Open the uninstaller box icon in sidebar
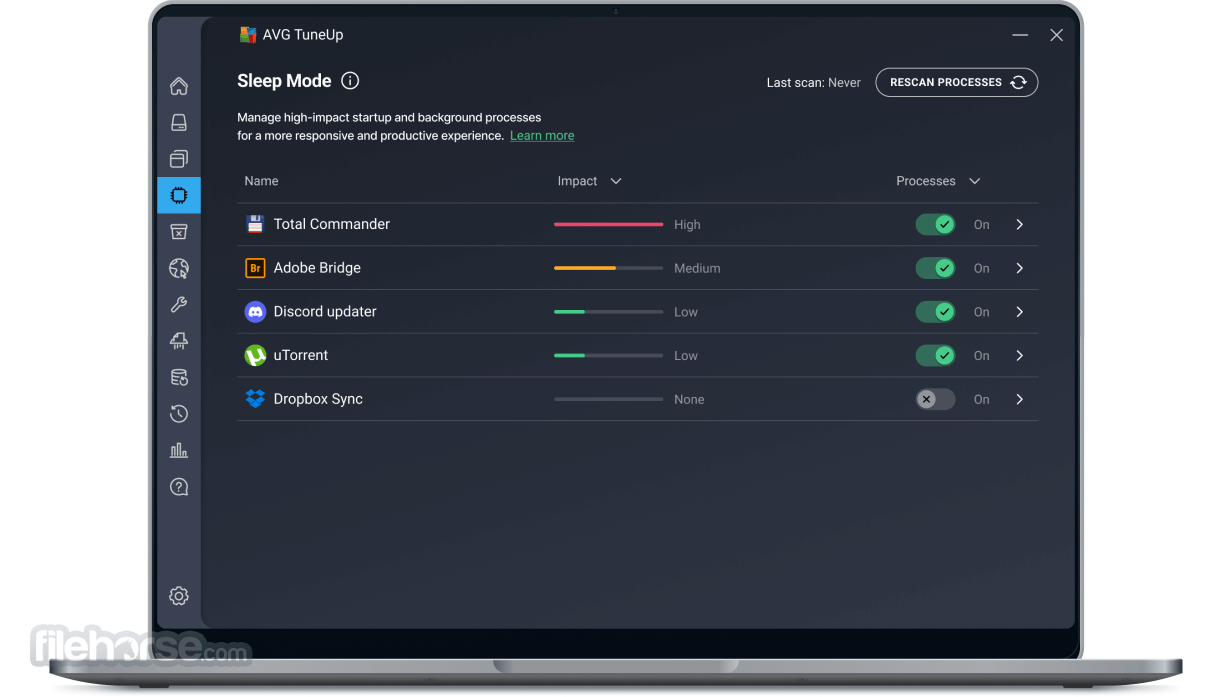This screenshot has width=1232, height=697. coord(179,232)
